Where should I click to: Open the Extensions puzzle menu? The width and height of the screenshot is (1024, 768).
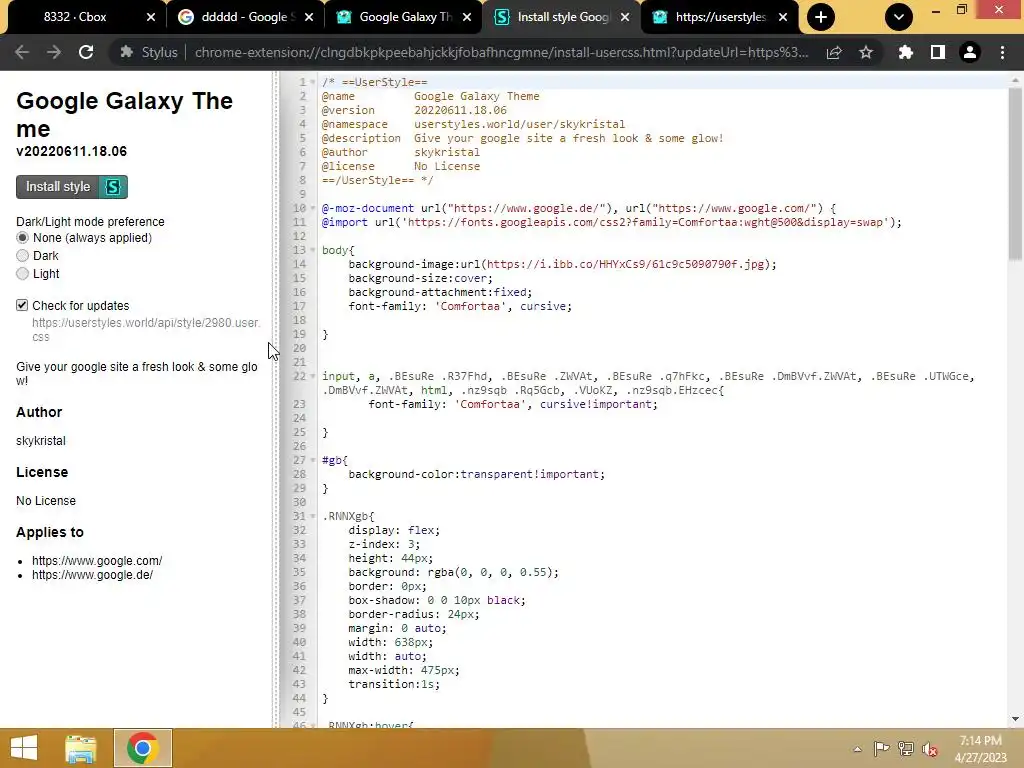coord(905,52)
